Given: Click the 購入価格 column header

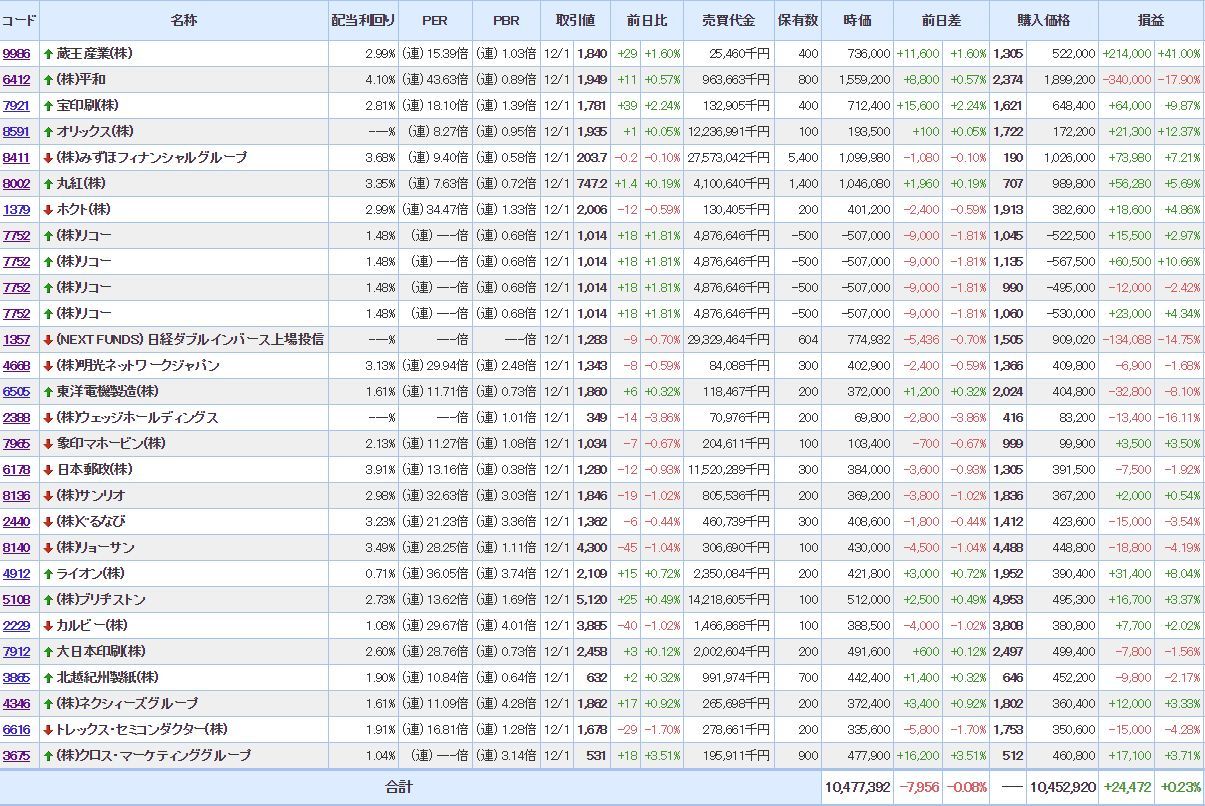Looking at the screenshot, I should click(x=1043, y=21).
